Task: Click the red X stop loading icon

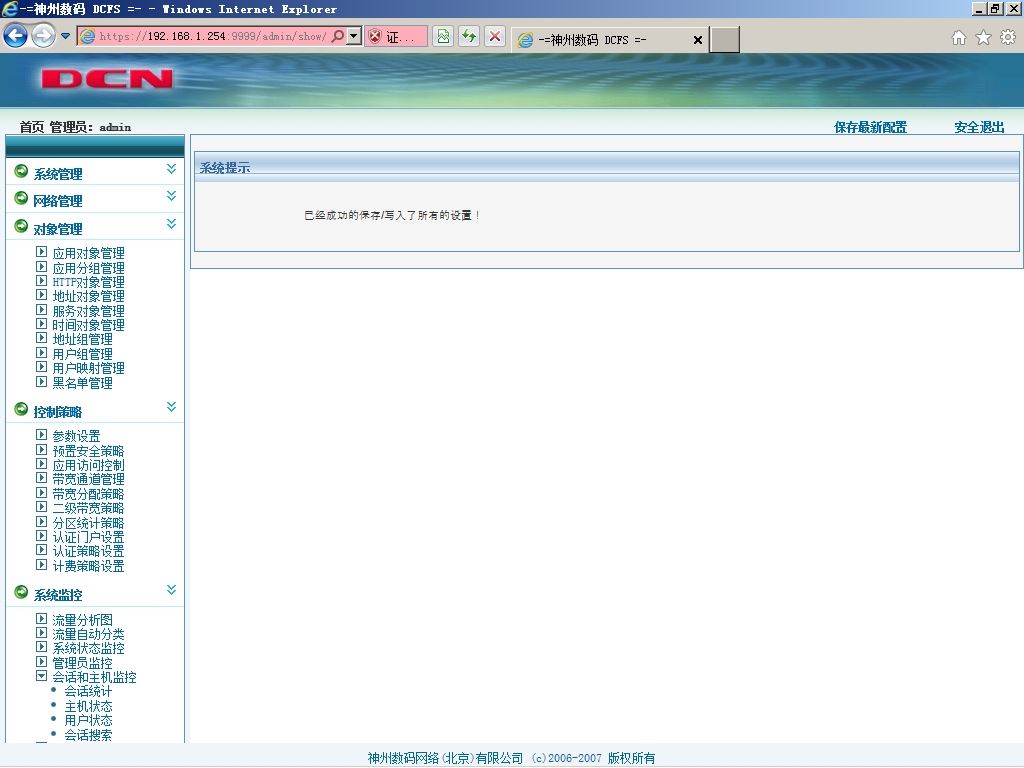Action: pyautogui.click(x=495, y=36)
